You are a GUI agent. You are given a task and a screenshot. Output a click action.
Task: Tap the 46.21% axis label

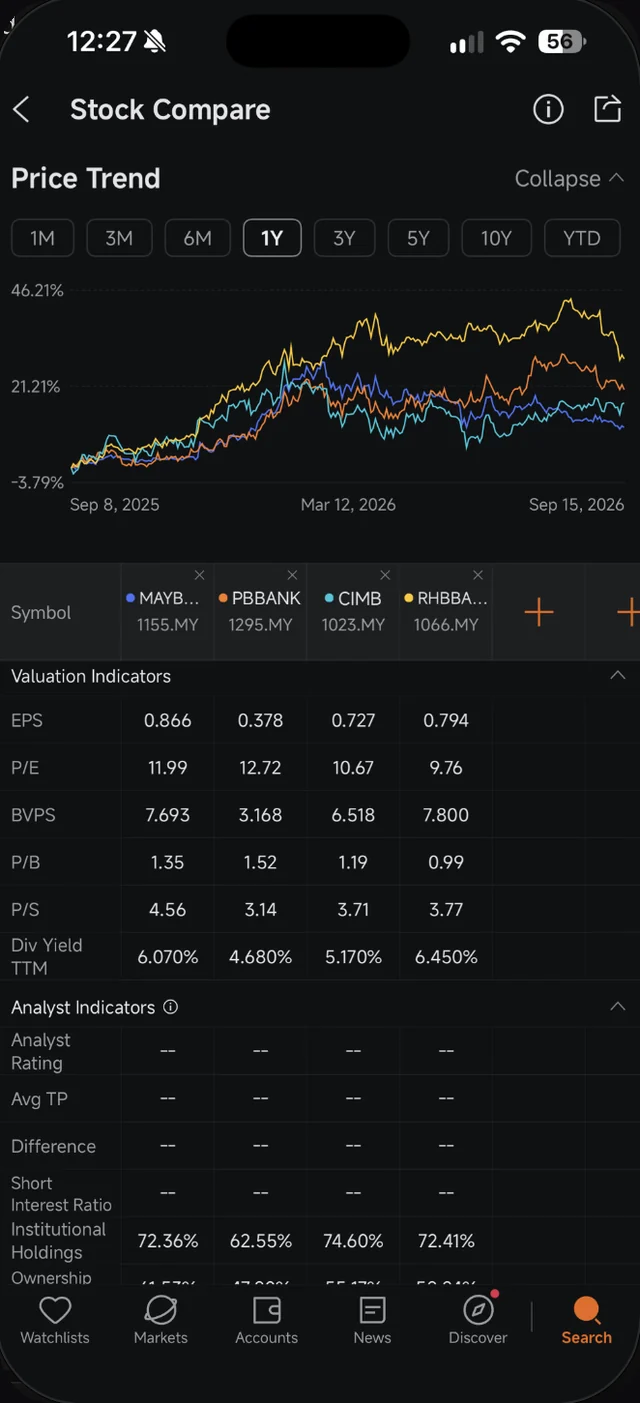(37, 291)
